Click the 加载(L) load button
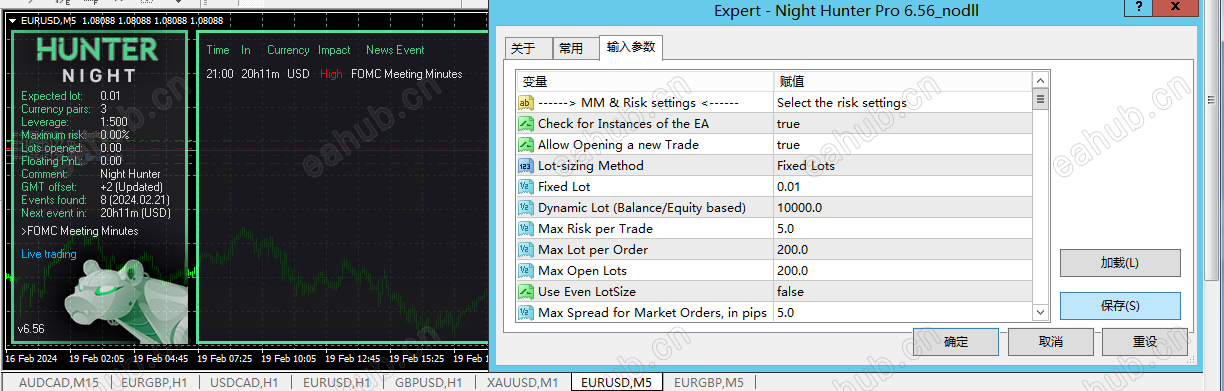Image resolution: width=1224 pixels, height=391 pixels. click(x=1120, y=263)
